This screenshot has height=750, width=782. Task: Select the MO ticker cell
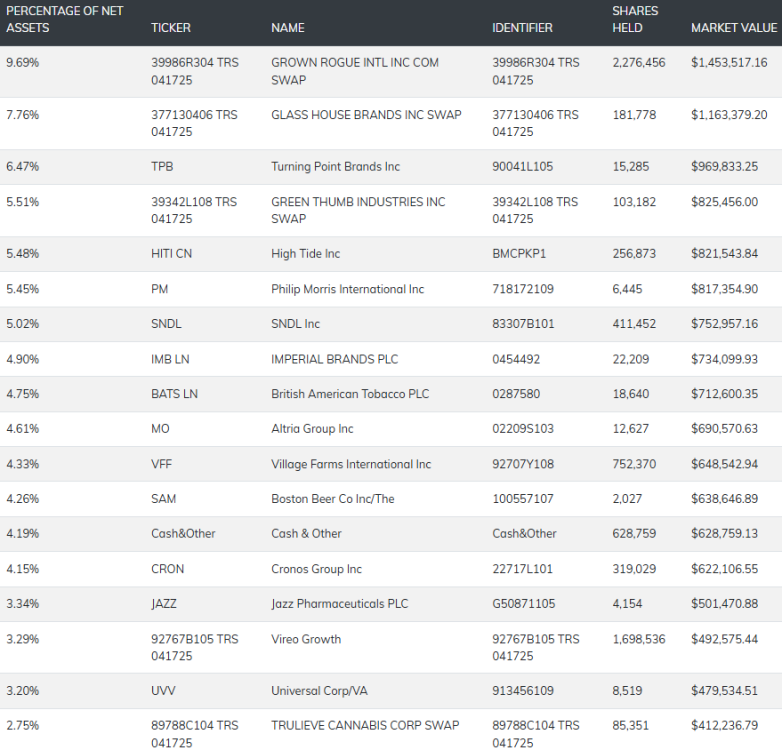pyautogui.click(x=160, y=429)
